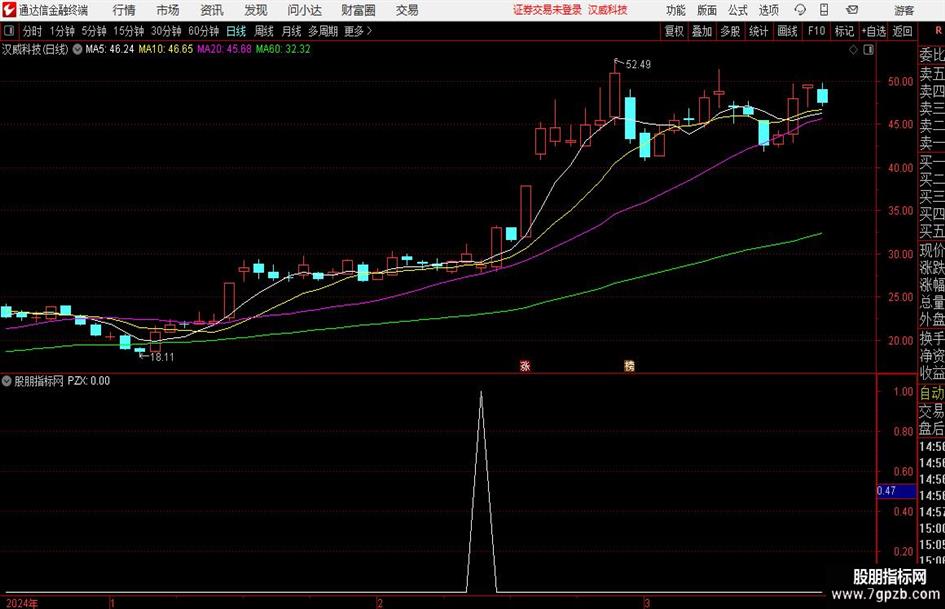Switch to 15分钟 period
Screen dimensions: 945x609
128,31
